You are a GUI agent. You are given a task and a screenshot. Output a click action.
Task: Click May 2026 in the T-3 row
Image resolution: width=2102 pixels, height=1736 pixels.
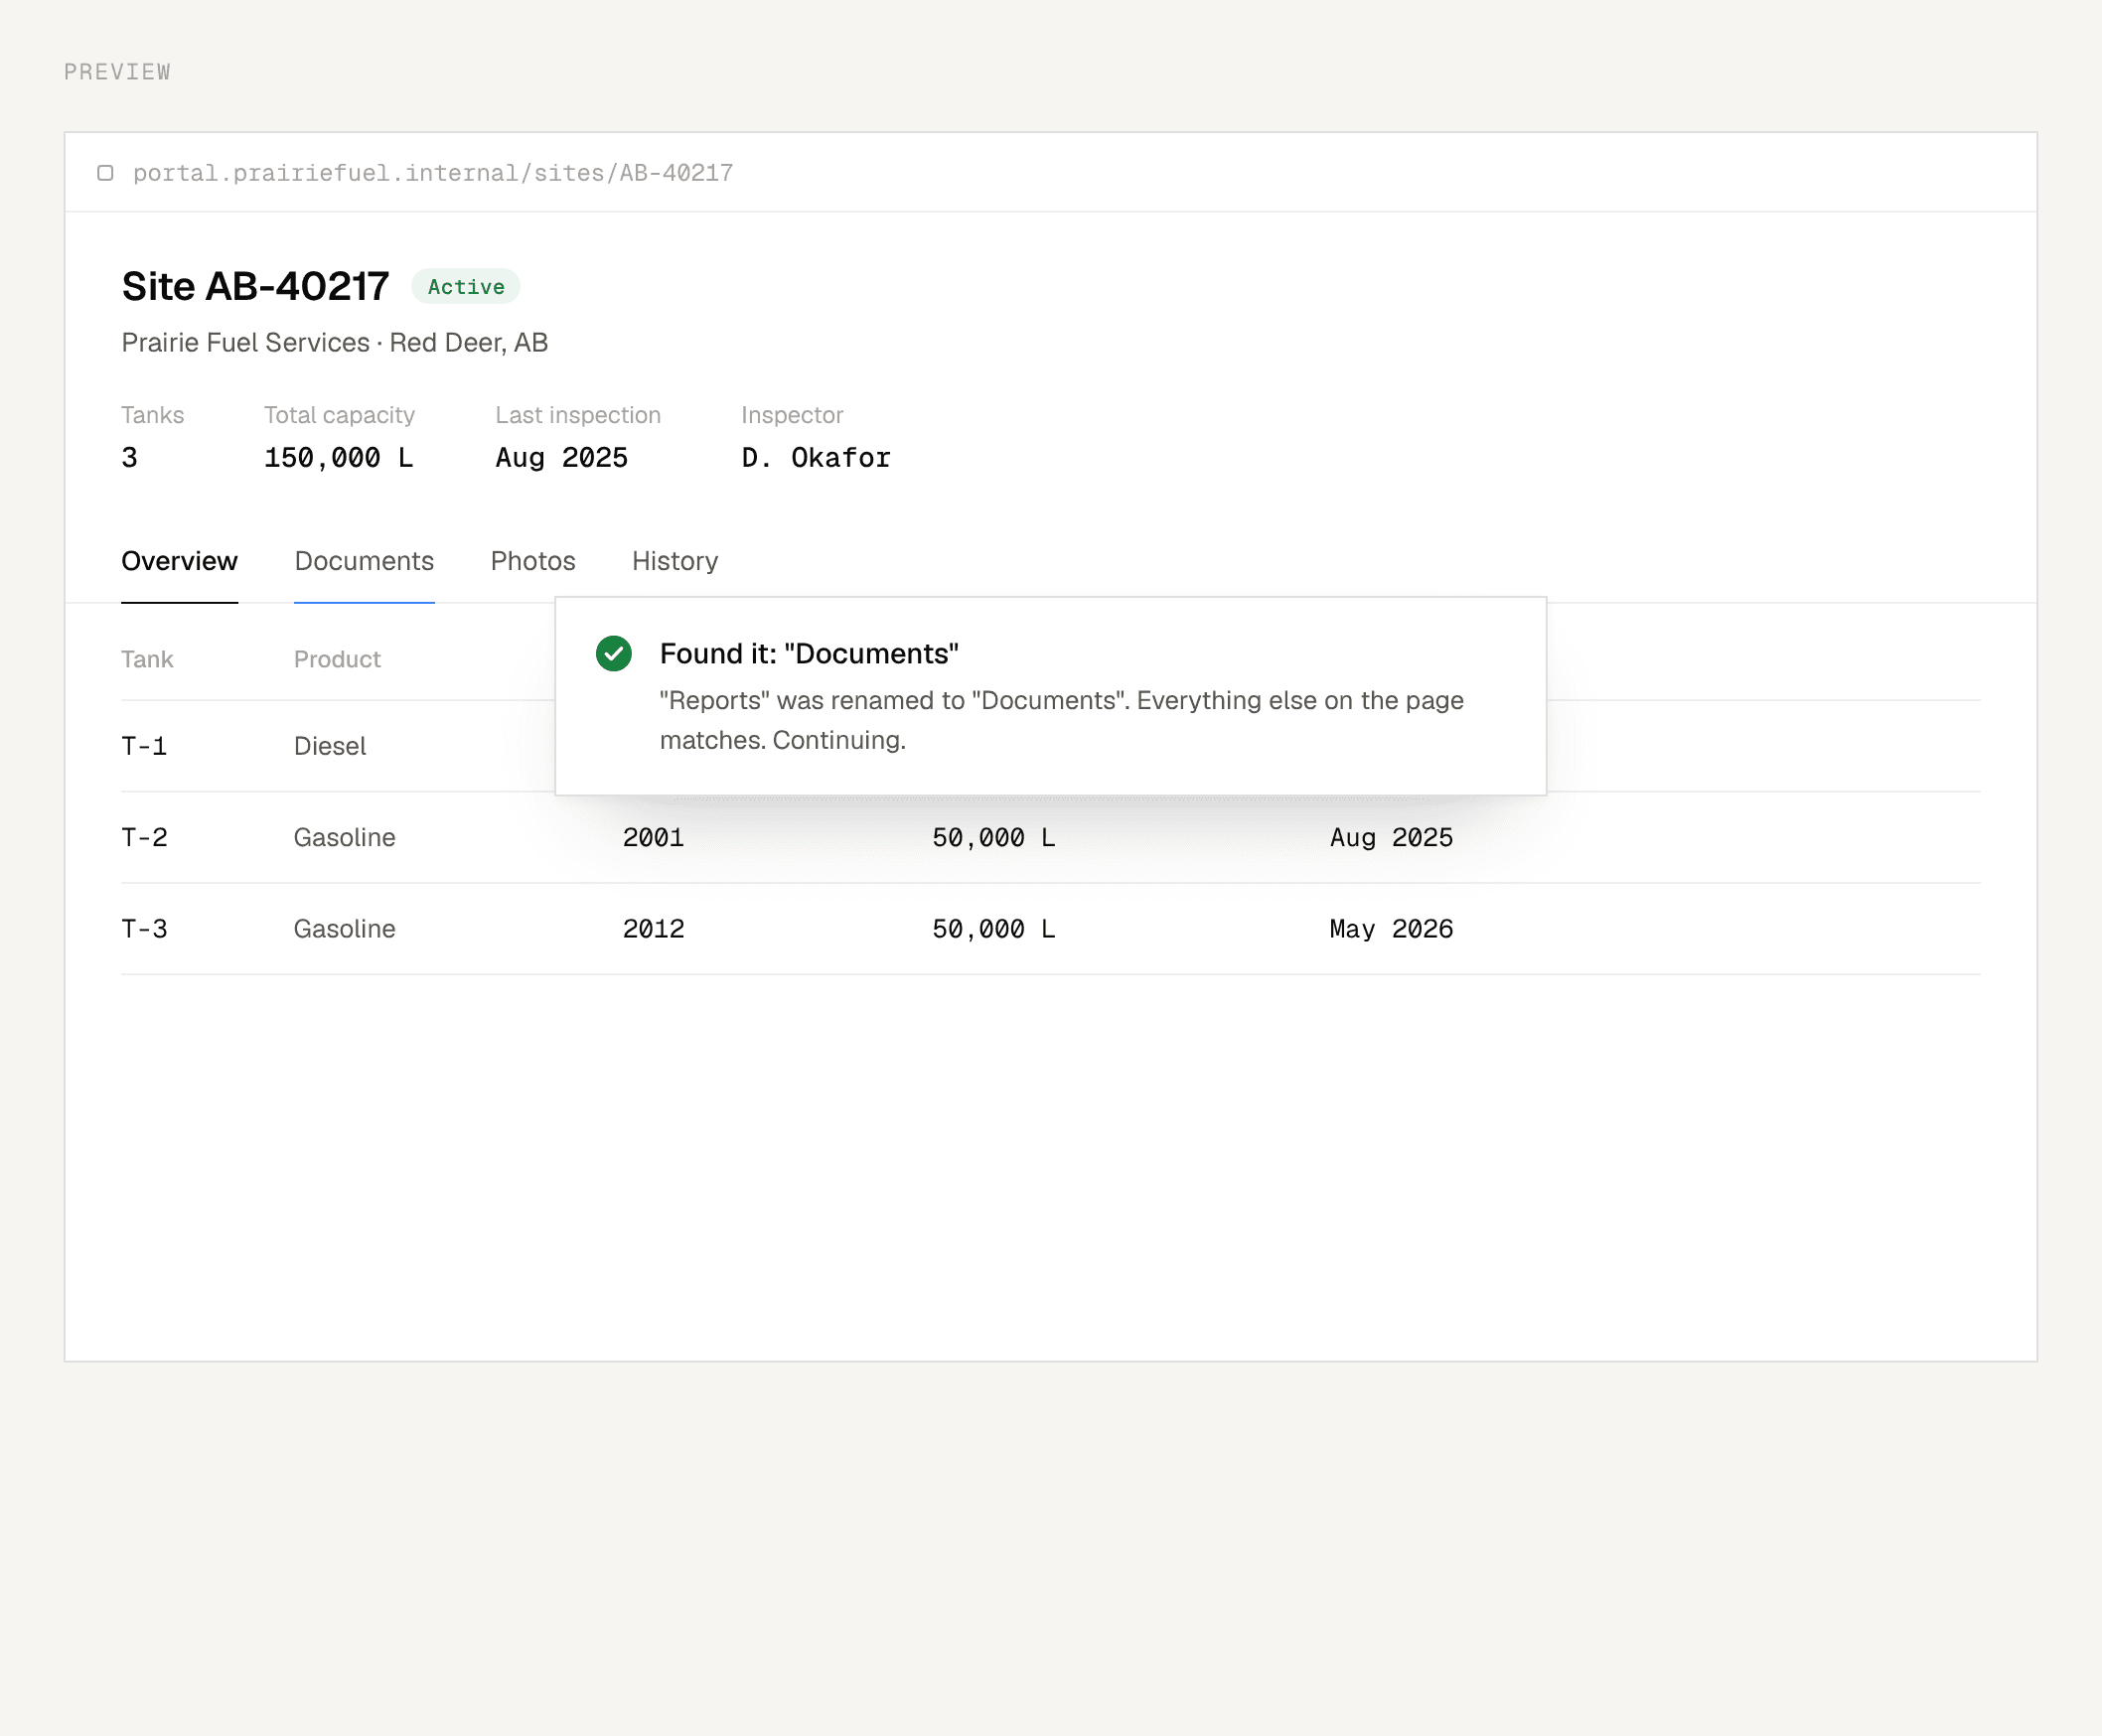pyautogui.click(x=1391, y=929)
